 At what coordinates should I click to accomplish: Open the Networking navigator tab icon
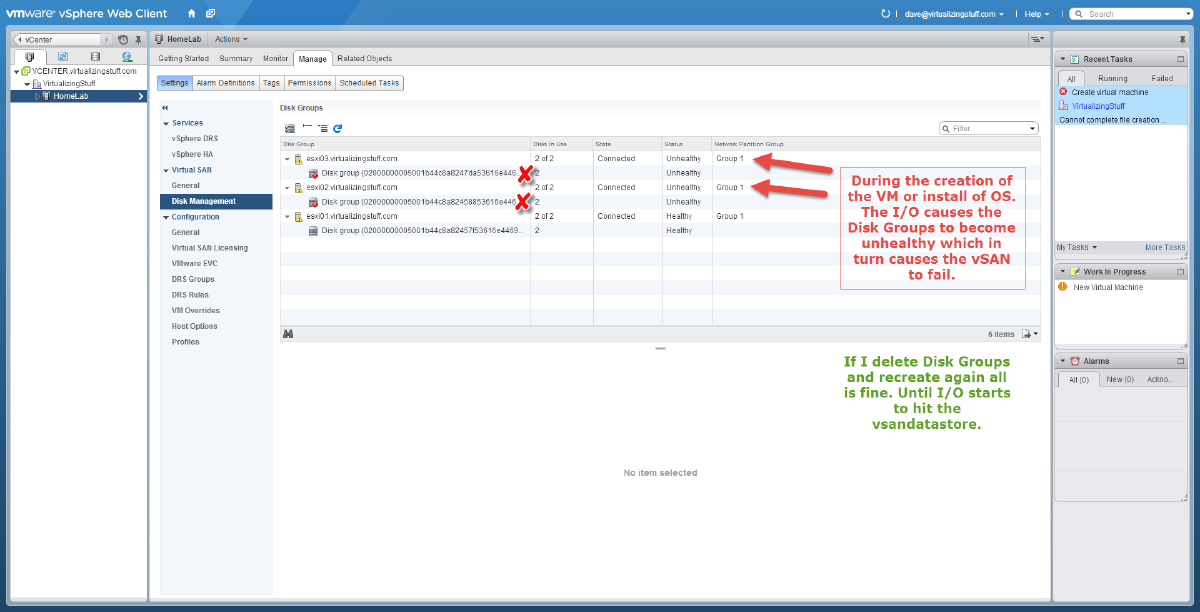pos(127,57)
